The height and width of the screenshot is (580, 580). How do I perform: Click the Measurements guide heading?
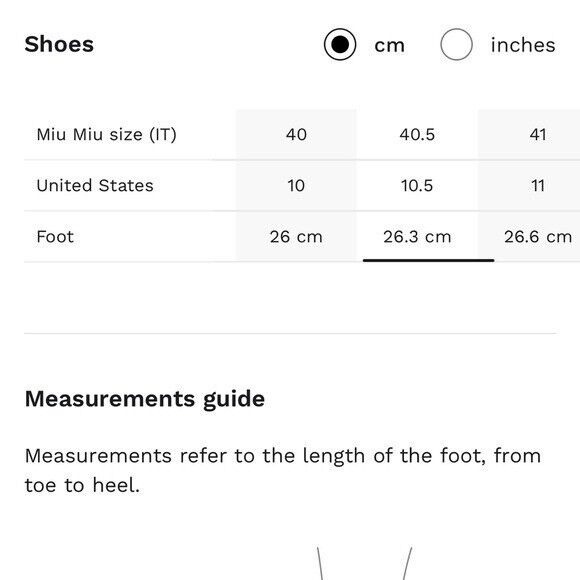tap(145, 399)
